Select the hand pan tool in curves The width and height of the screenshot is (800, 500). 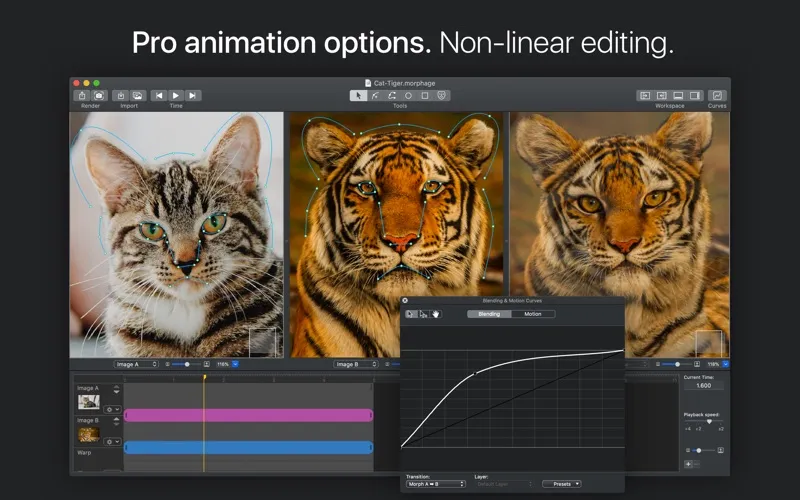pyautogui.click(x=436, y=314)
